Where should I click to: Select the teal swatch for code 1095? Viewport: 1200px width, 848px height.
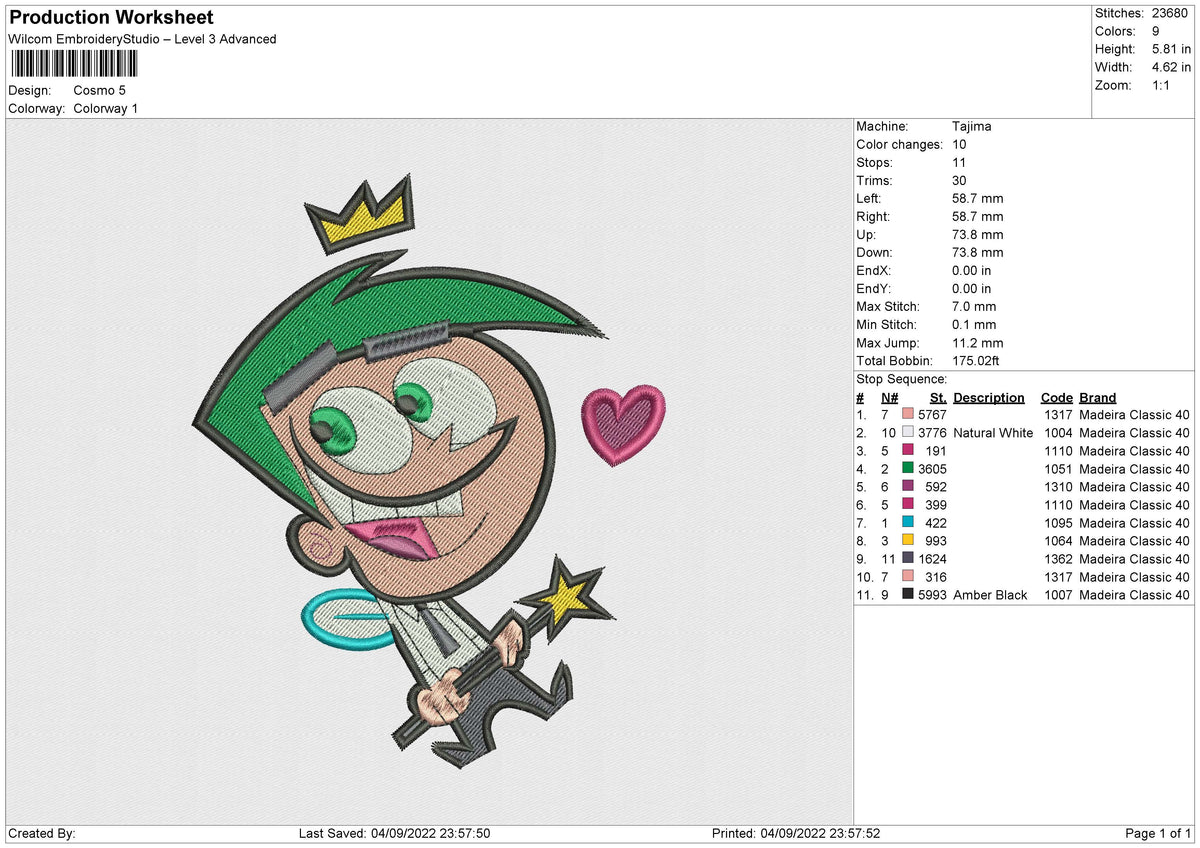tap(908, 522)
